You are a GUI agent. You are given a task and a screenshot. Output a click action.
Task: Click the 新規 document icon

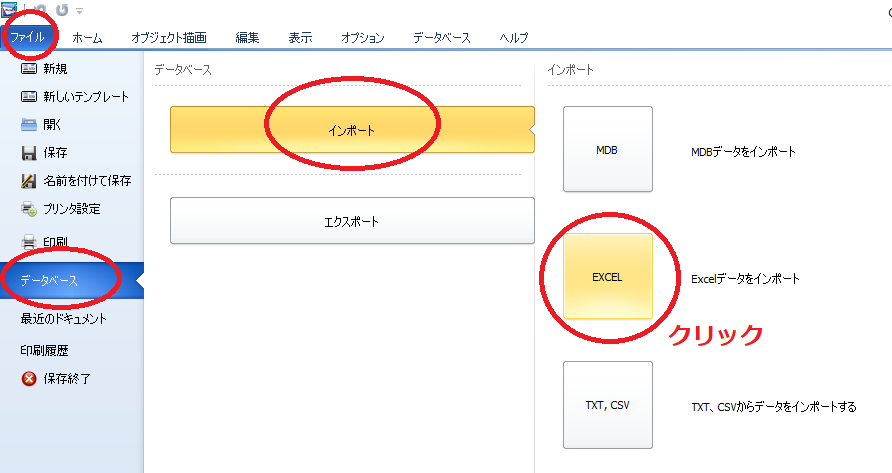coord(28,69)
